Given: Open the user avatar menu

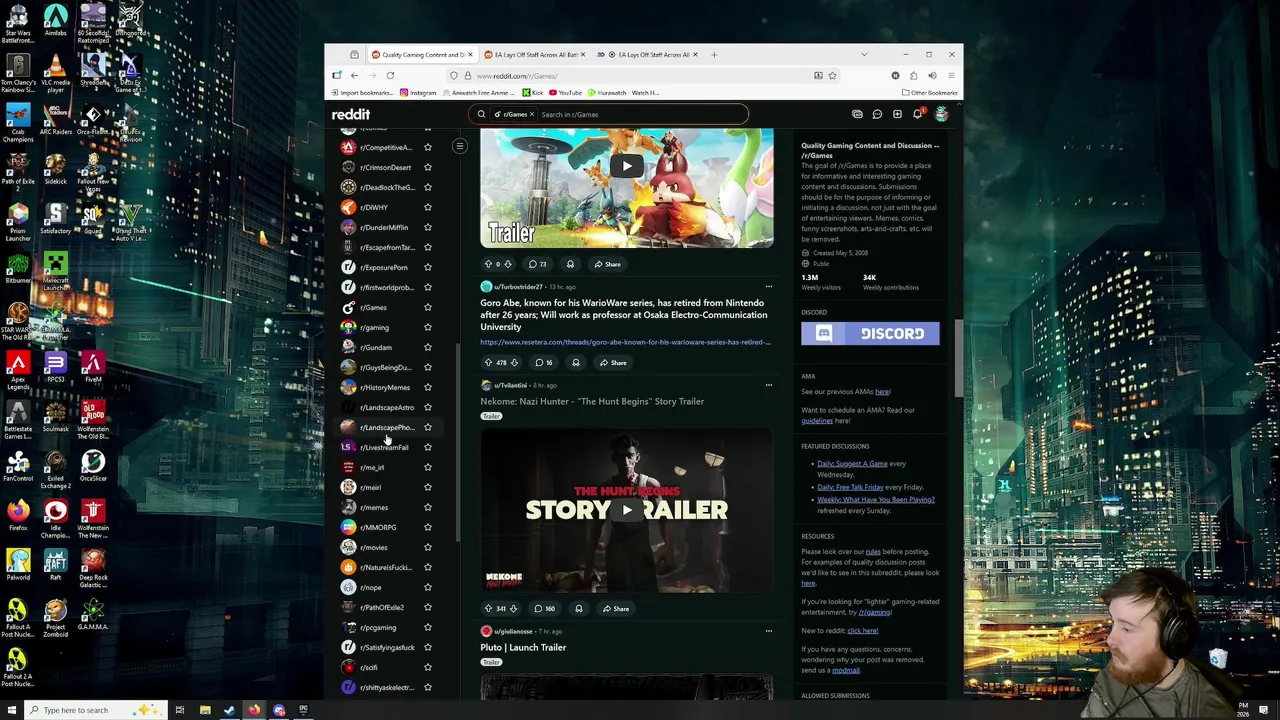Looking at the screenshot, I should pos(941,114).
